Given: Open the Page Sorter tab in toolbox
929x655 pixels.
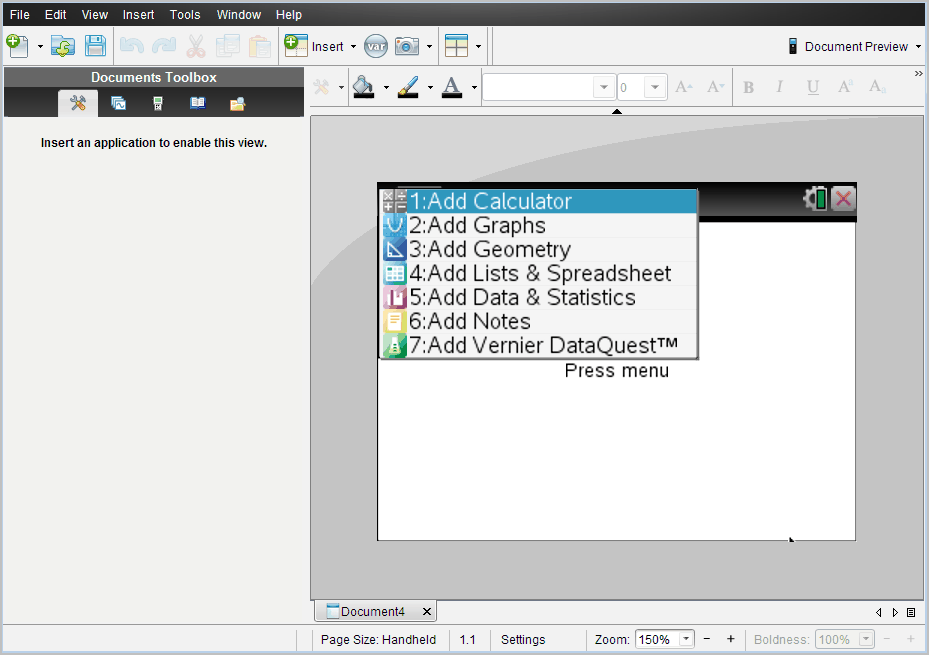Looking at the screenshot, I should pos(118,103).
